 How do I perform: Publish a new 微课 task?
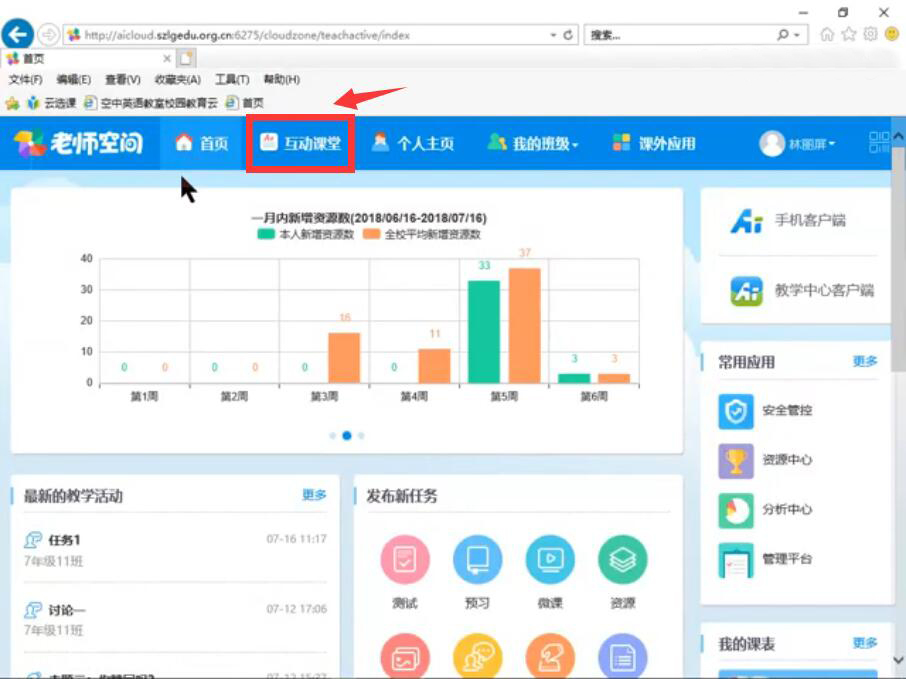pyautogui.click(x=550, y=559)
